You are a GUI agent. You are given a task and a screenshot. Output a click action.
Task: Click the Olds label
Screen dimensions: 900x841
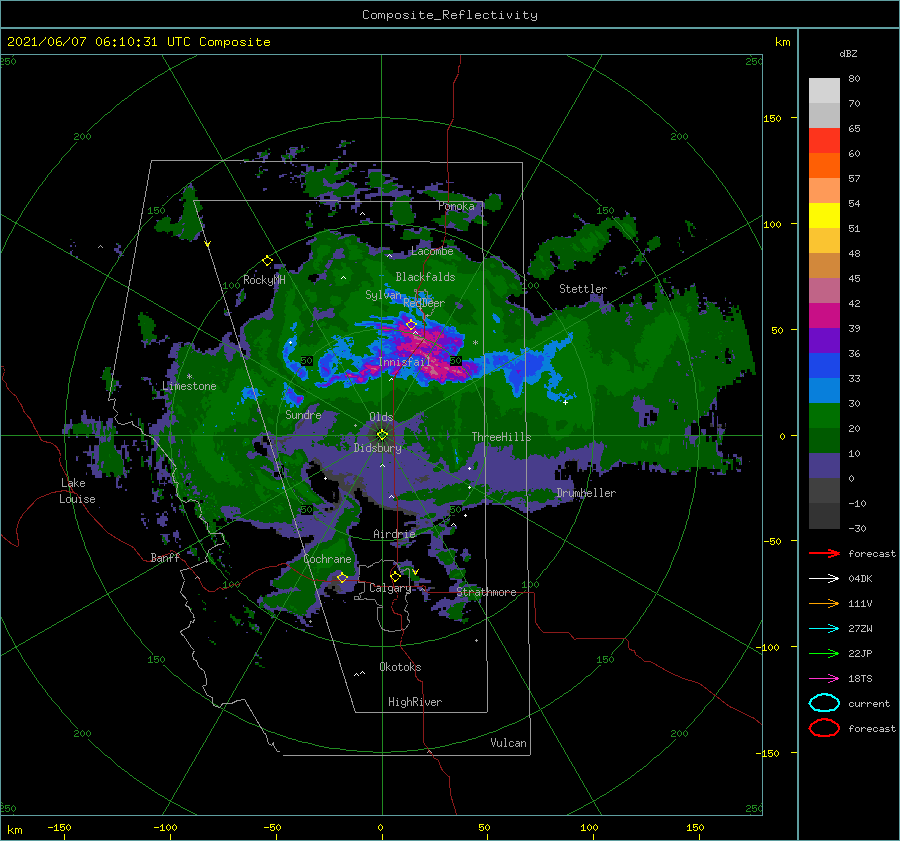pyautogui.click(x=381, y=417)
